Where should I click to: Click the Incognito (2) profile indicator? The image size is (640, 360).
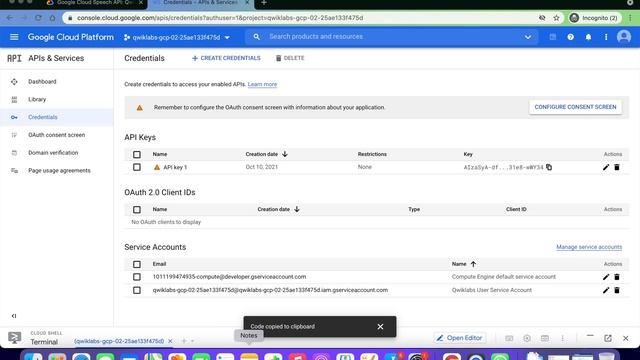click(x=594, y=18)
